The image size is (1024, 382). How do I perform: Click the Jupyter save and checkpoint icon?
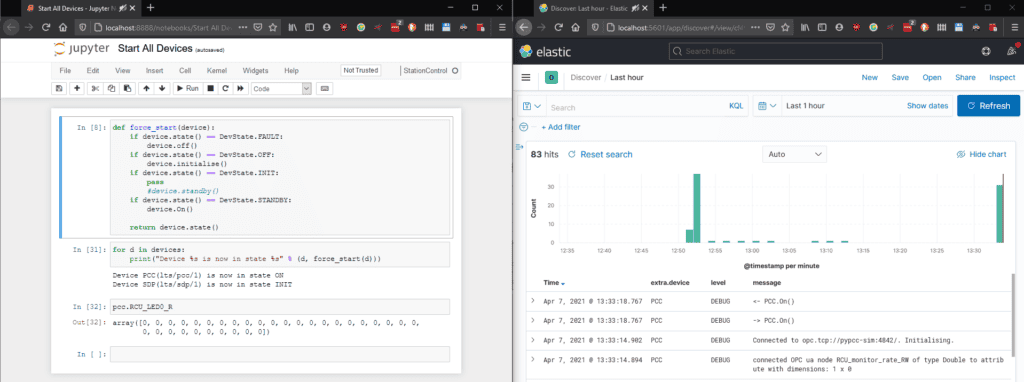tap(59, 88)
